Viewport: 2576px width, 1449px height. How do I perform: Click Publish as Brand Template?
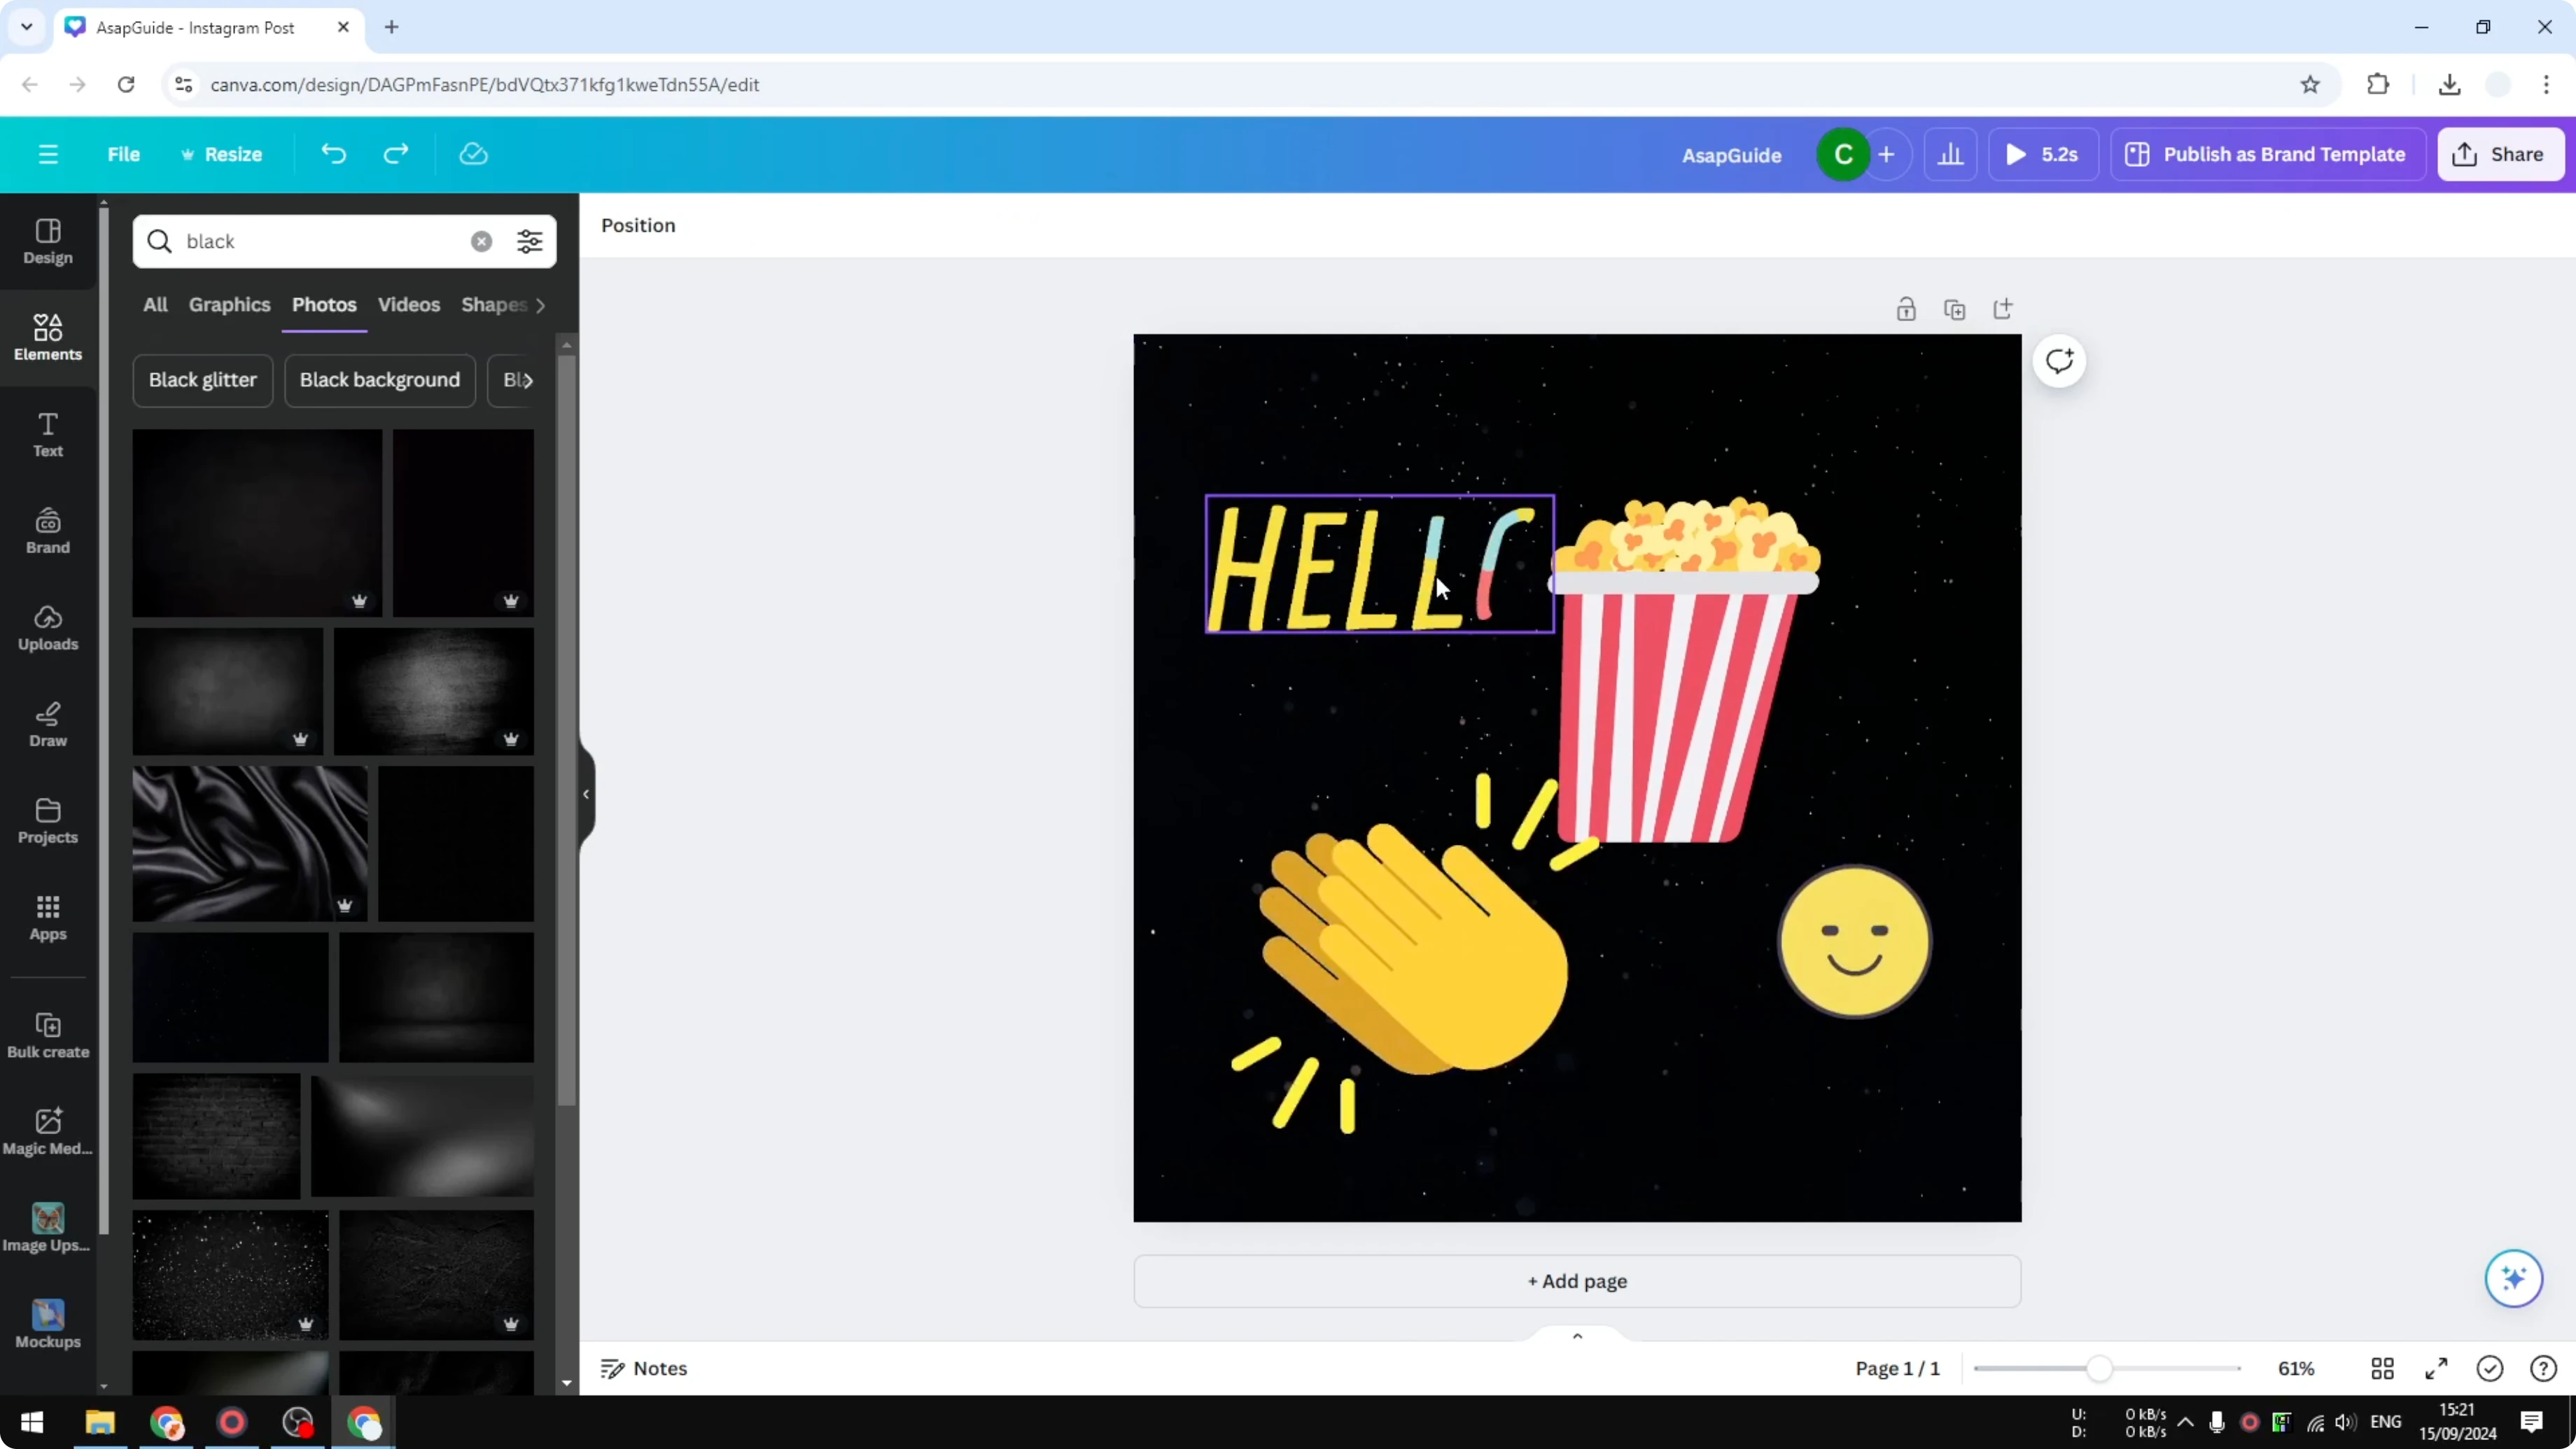pos(2267,154)
